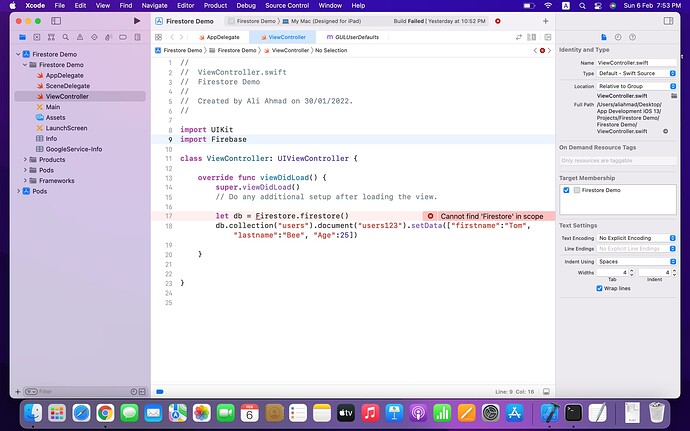Open the find navigator magnifier icon
Screen dimensions: 690x431
tap(66, 37)
